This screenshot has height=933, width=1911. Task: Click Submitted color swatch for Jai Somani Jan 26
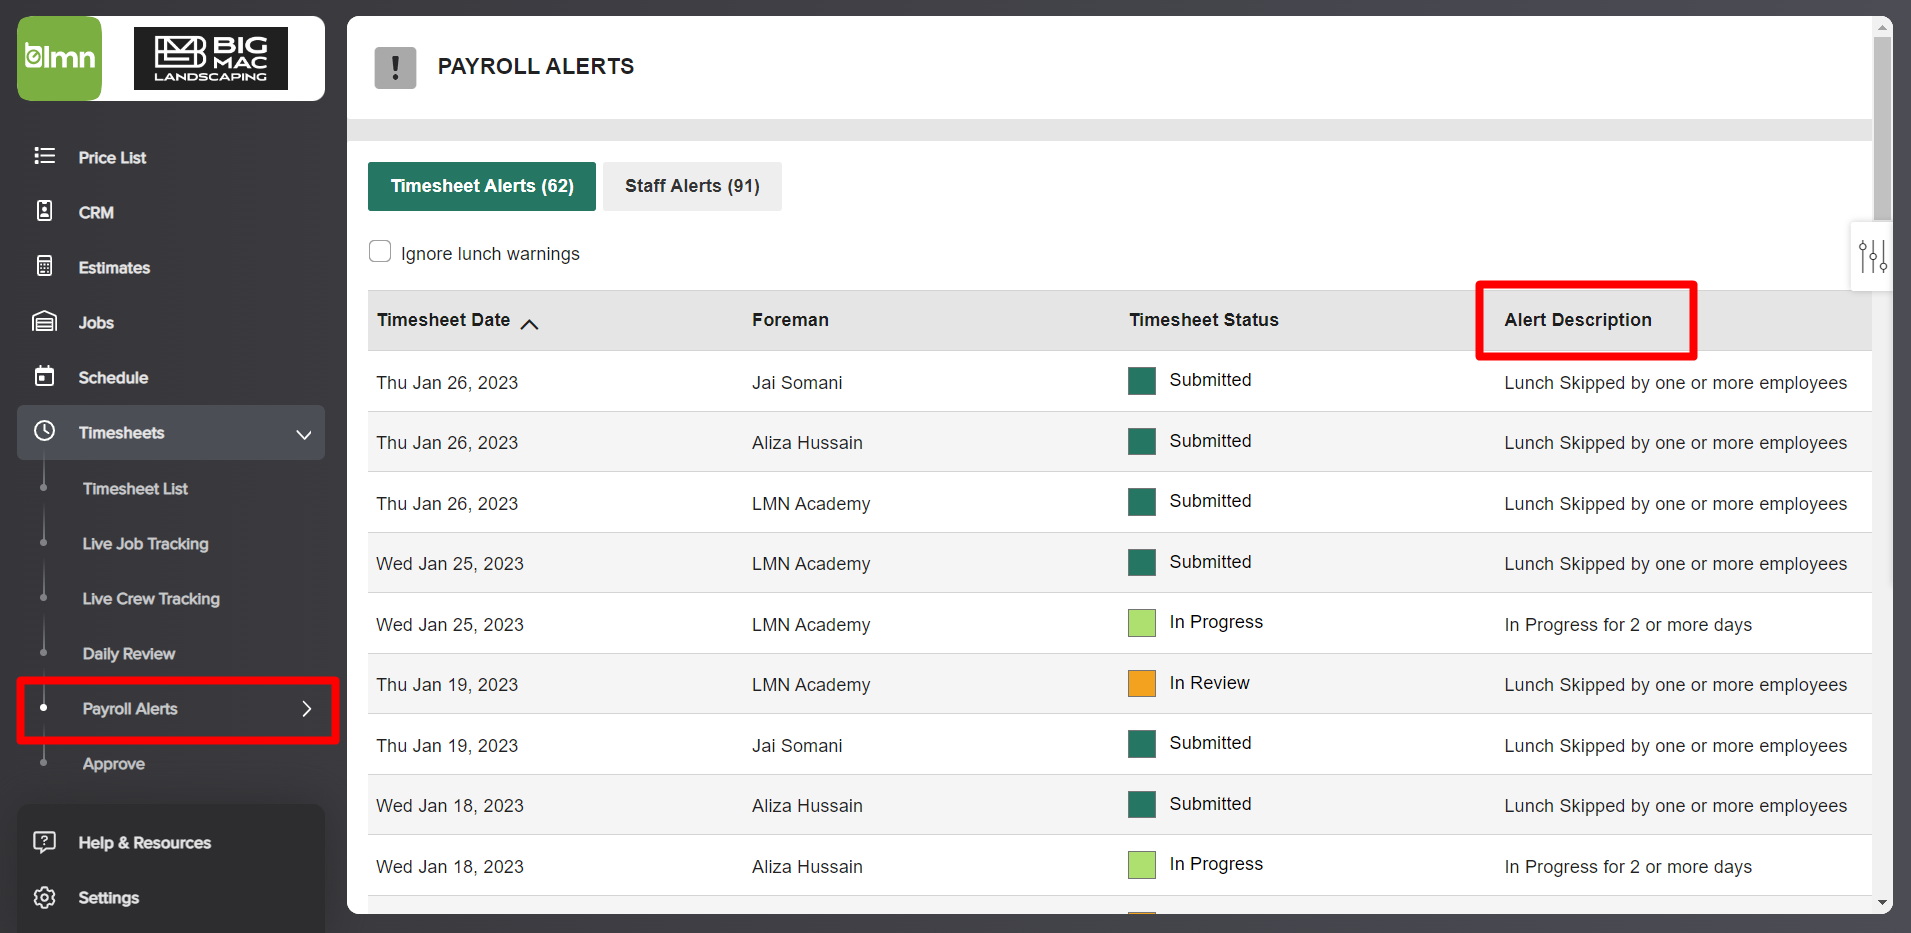pos(1142,381)
